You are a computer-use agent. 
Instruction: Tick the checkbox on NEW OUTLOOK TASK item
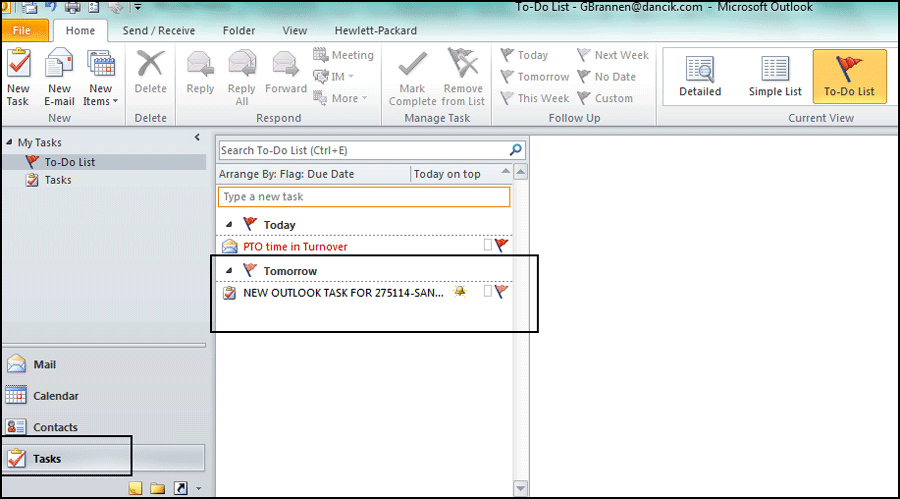click(x=488, y=292)
